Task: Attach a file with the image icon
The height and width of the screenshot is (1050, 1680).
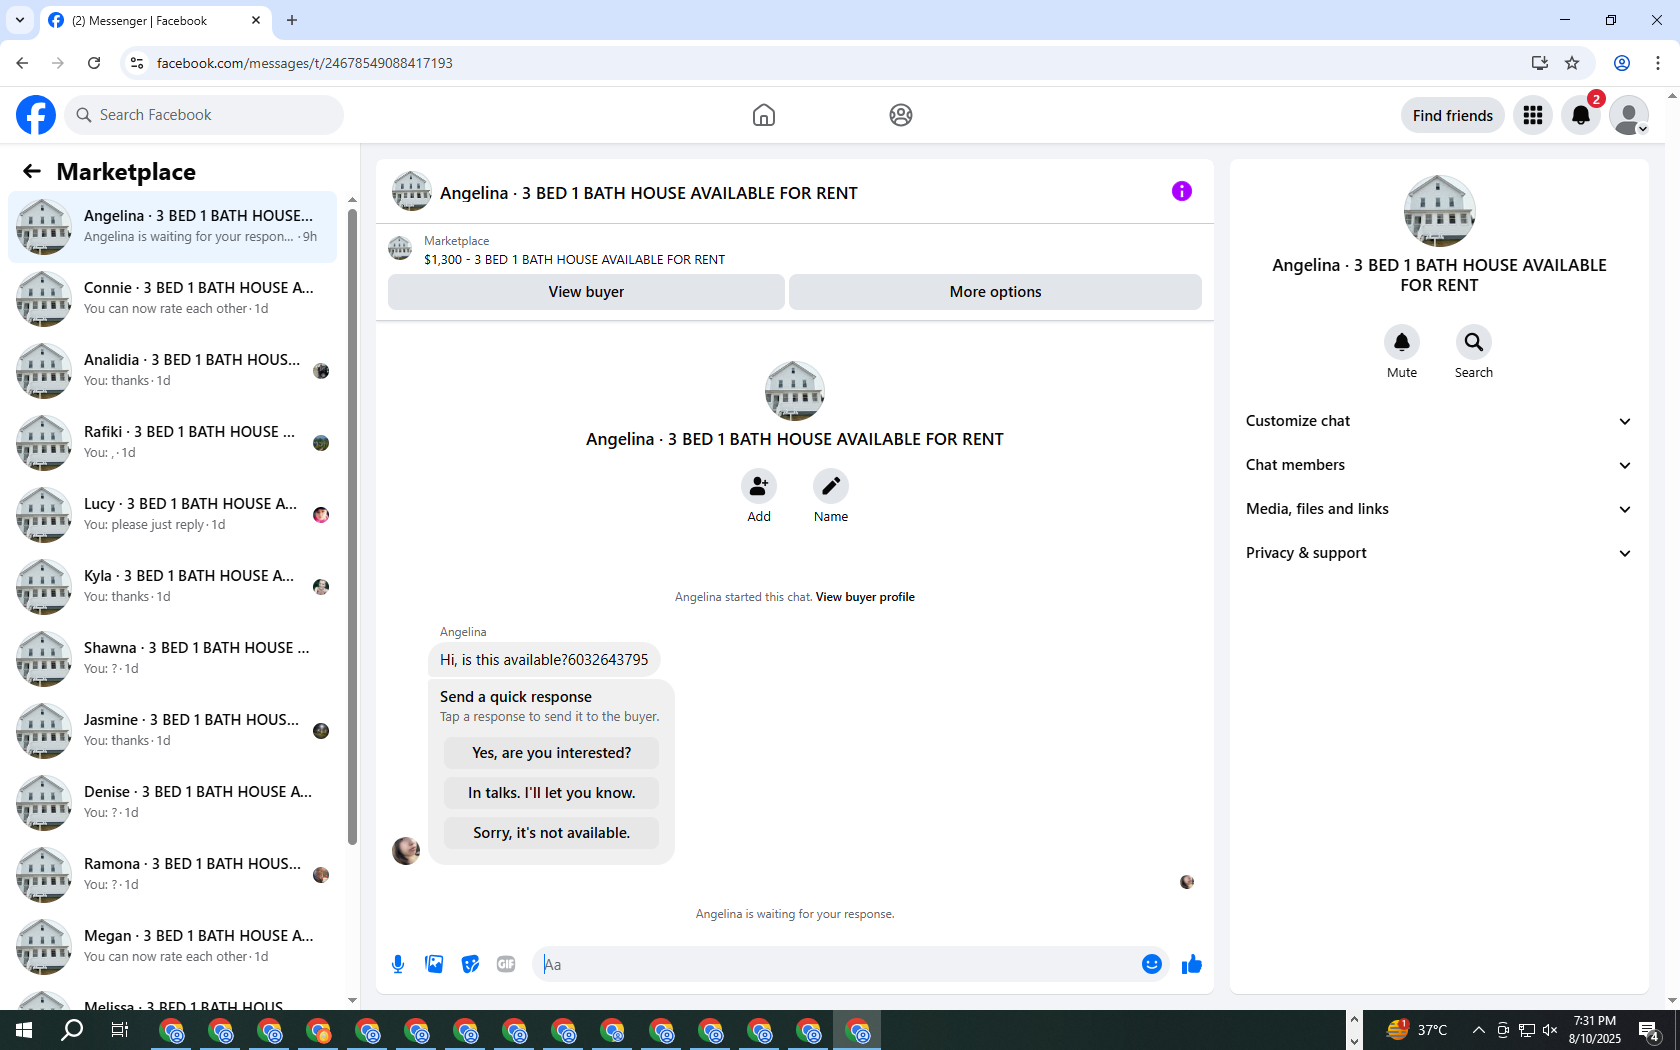Action: [434, 964]
